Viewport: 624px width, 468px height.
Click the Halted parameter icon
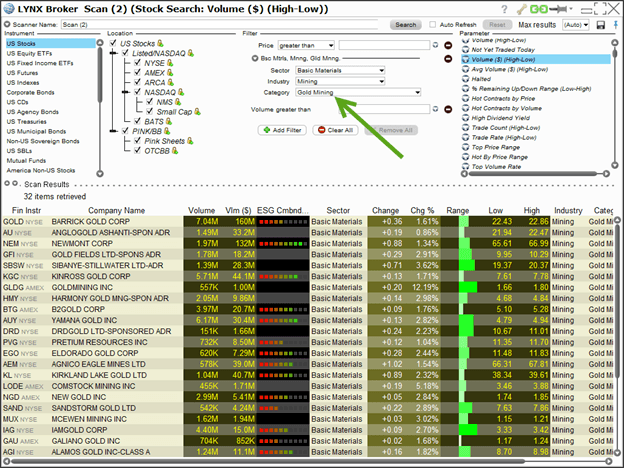click(x=465, y=79)
